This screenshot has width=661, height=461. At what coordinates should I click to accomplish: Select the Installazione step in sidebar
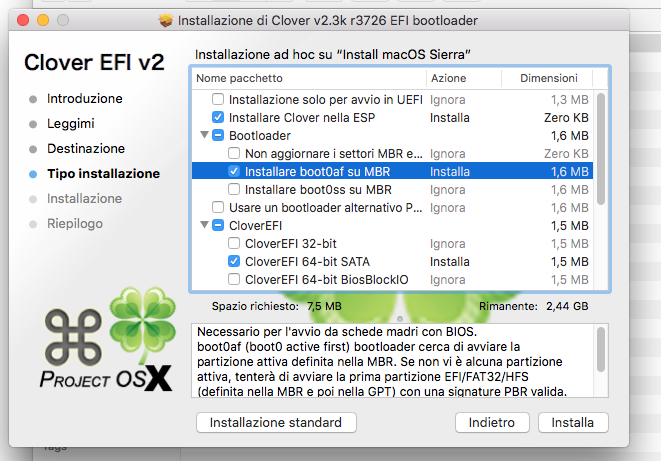pyautogui.click(x=84, y=198)
